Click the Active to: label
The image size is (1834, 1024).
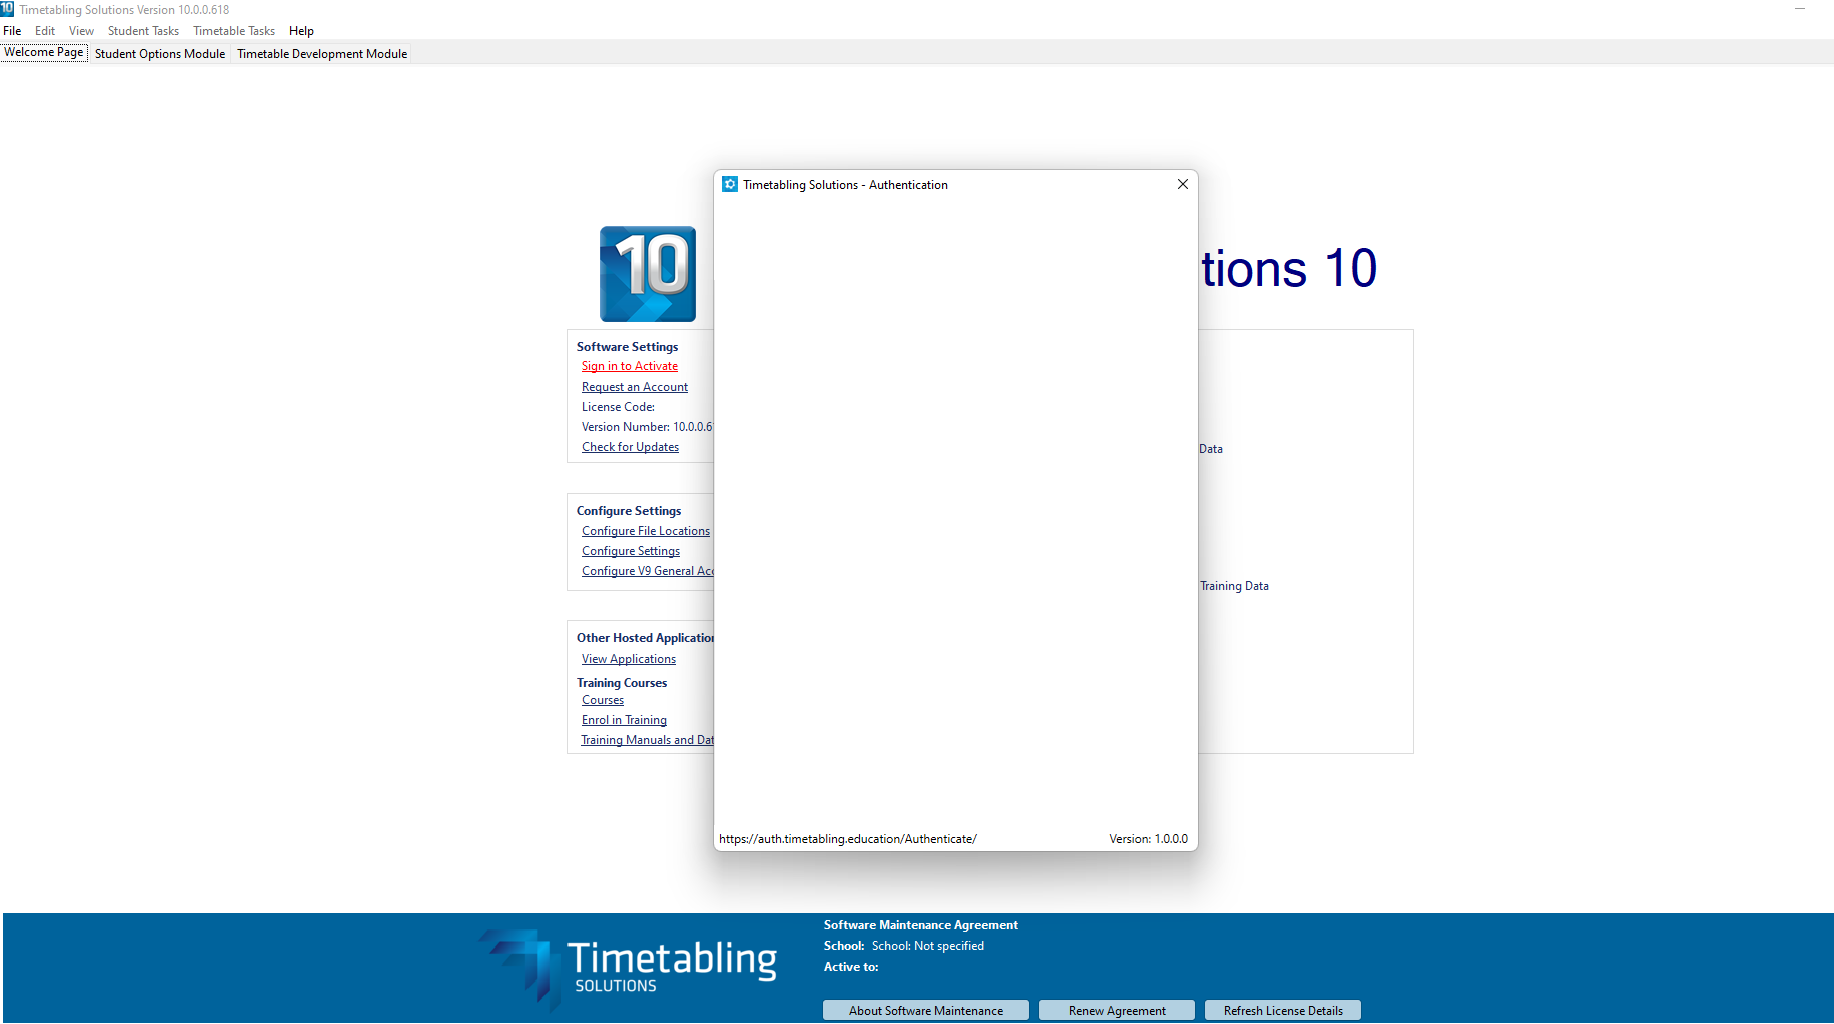point(851,967)
